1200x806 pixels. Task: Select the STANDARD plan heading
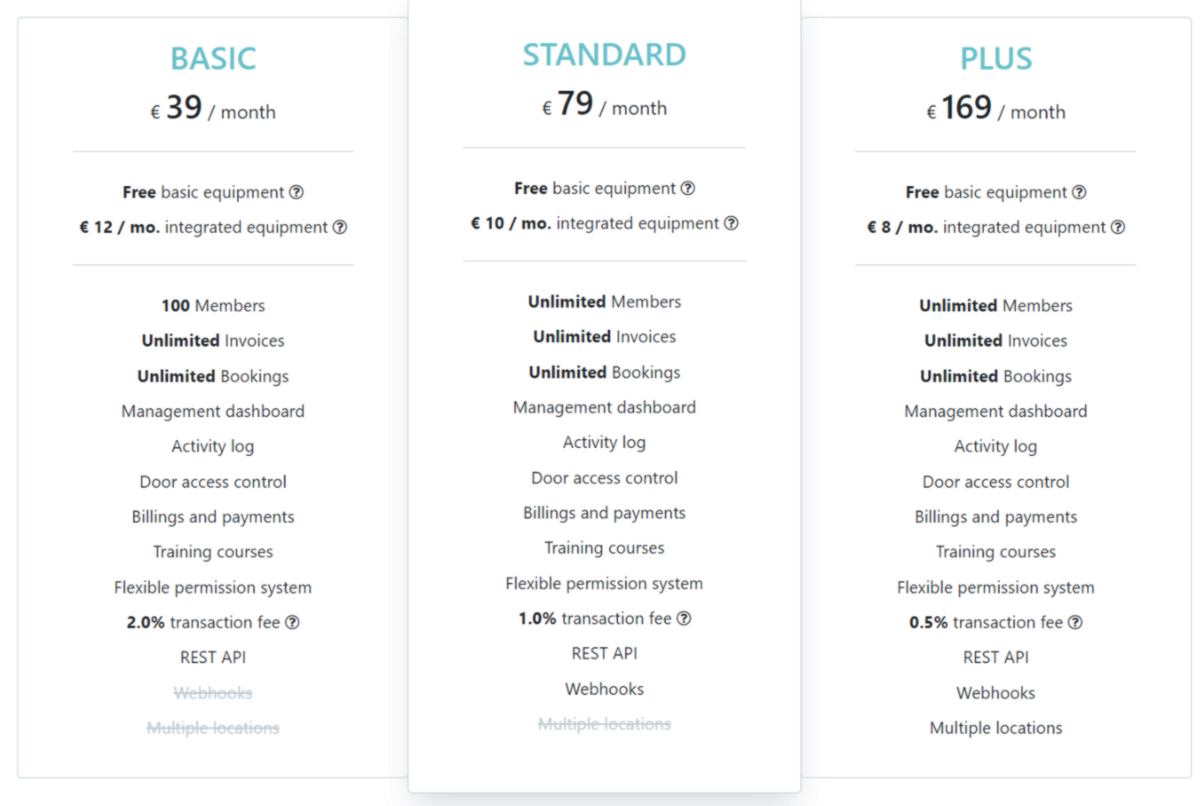[x=604, y=55]
